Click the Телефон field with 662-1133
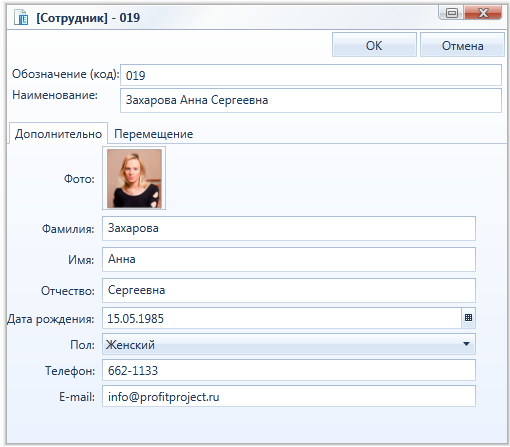This screenshot has height=447, width=510. click(289, 370)
